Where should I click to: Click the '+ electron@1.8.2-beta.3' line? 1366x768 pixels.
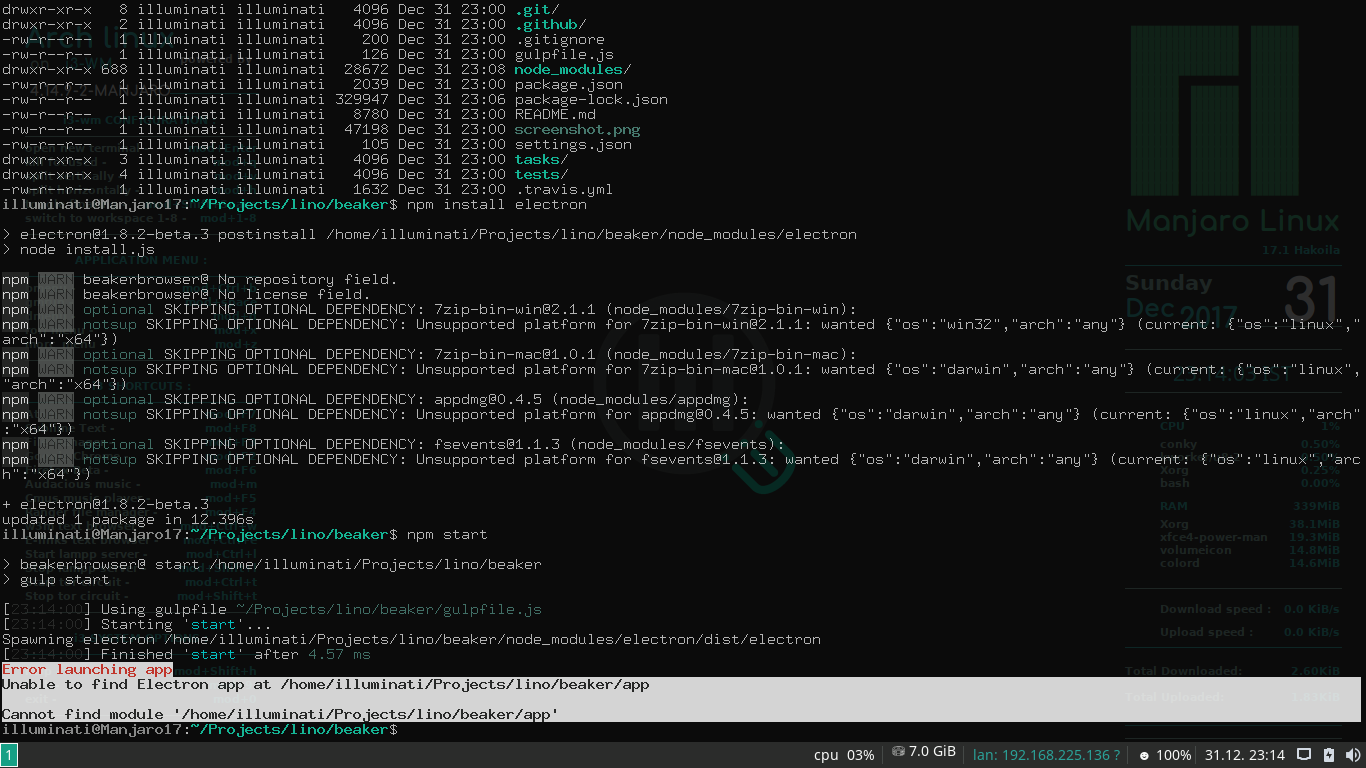pos(105,504)
